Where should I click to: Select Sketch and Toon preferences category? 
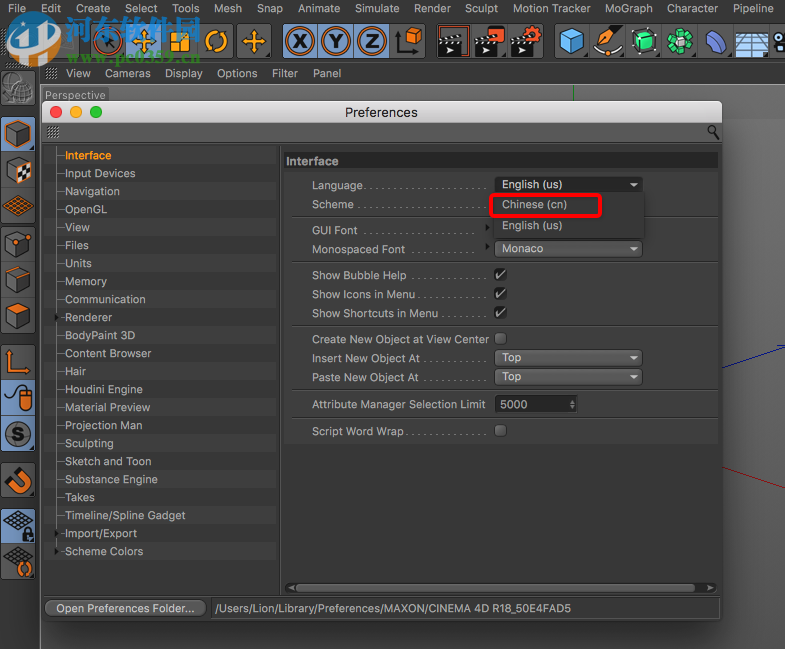108,462
